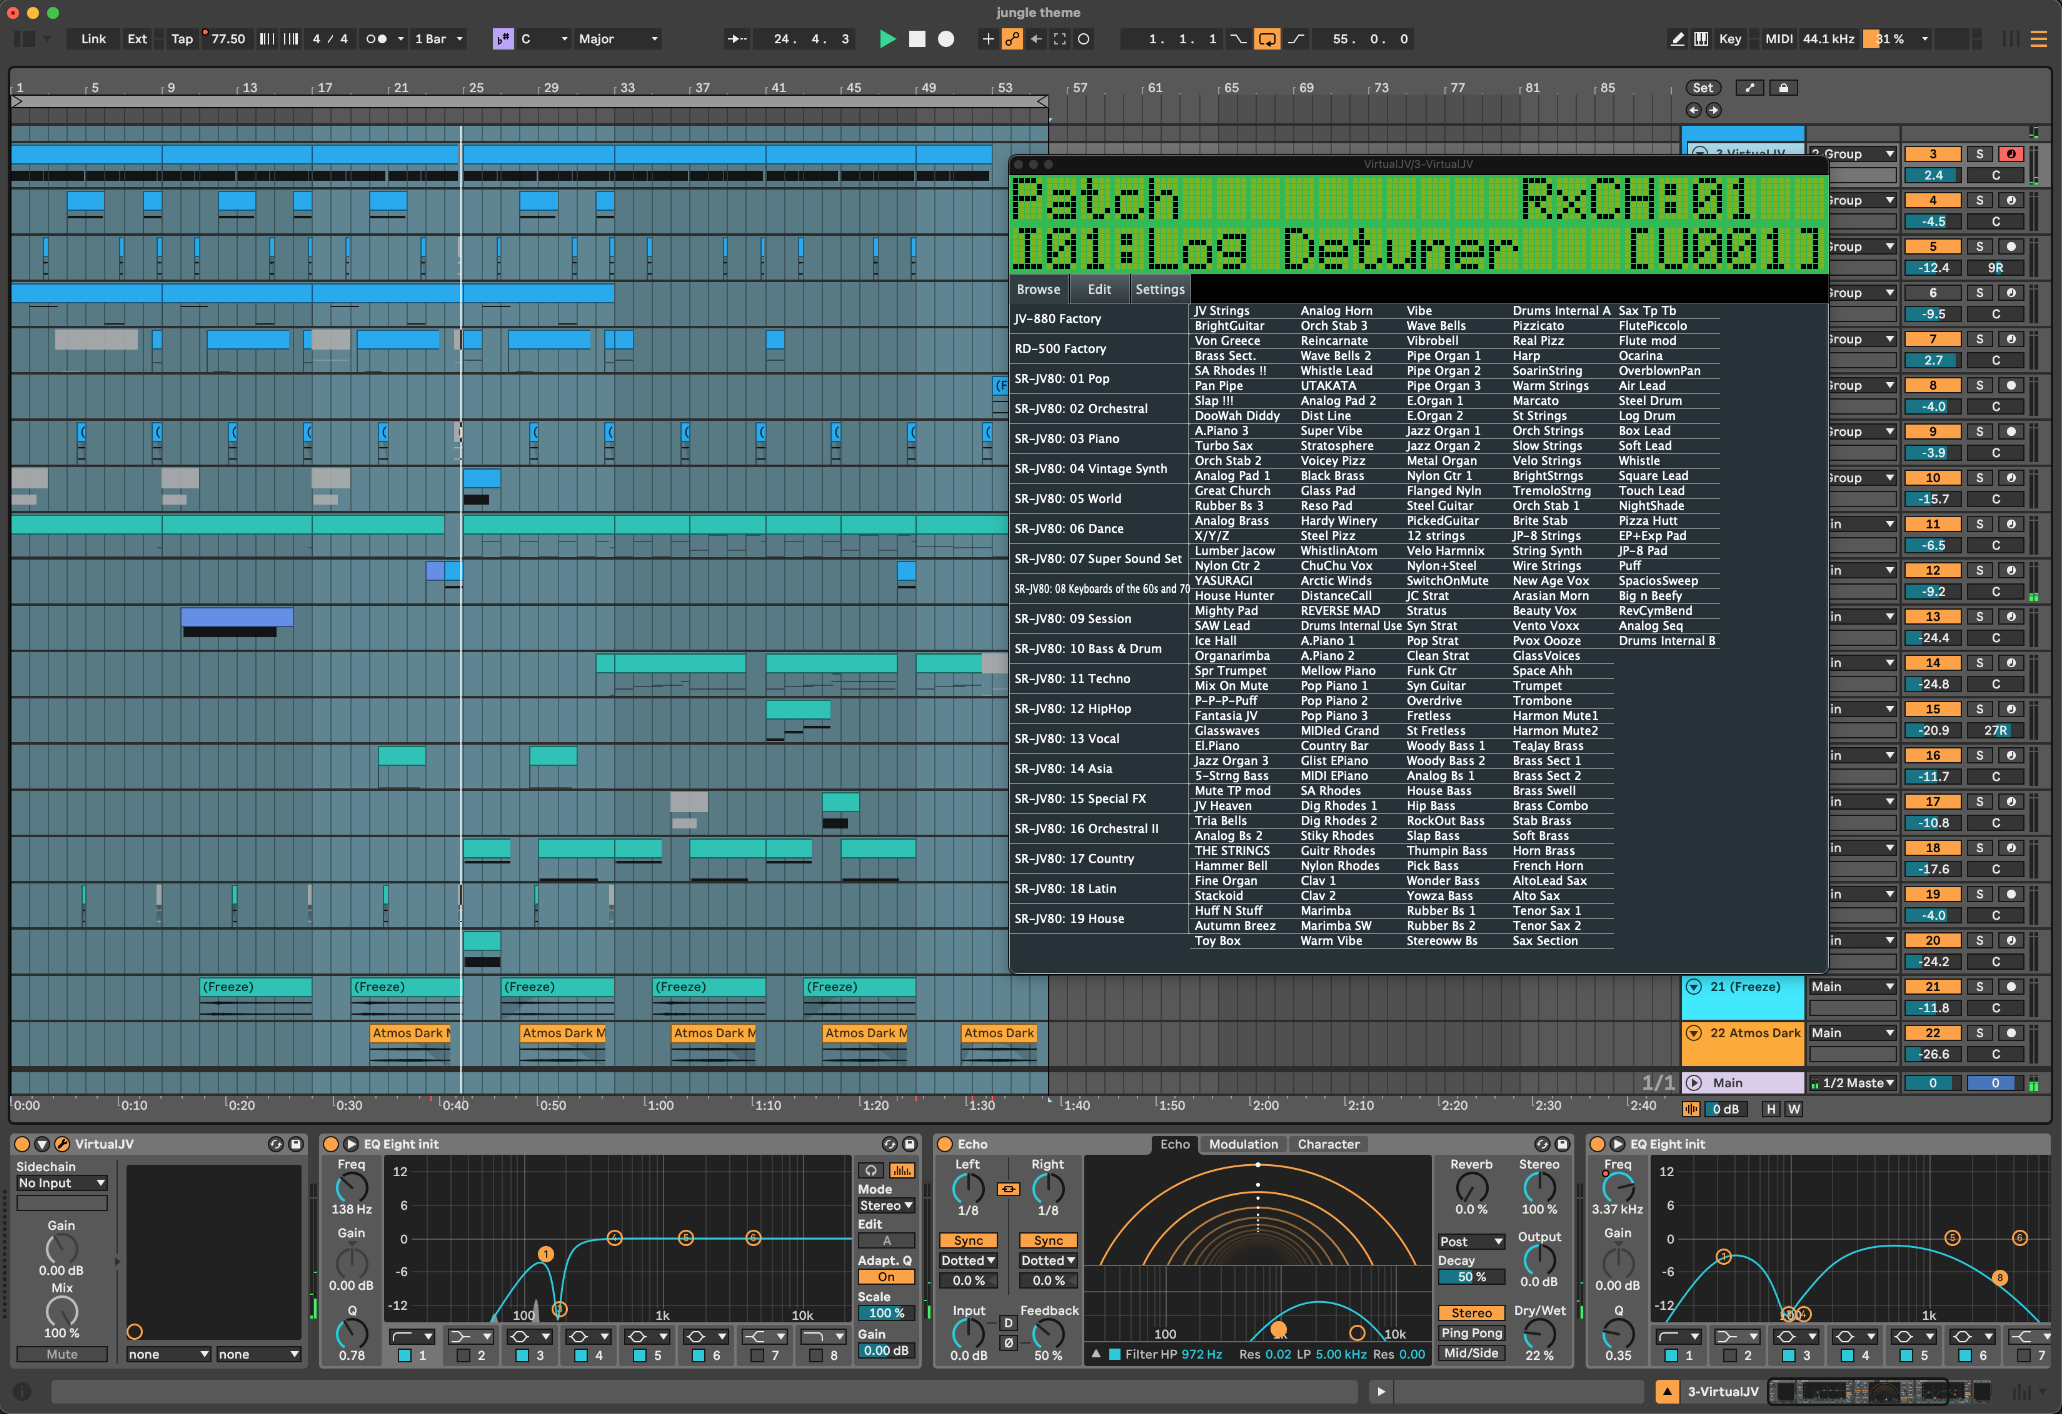Toggle the orange Loop switch
Viewport: 2062px width, 1414px height.
coord(1267,39)
